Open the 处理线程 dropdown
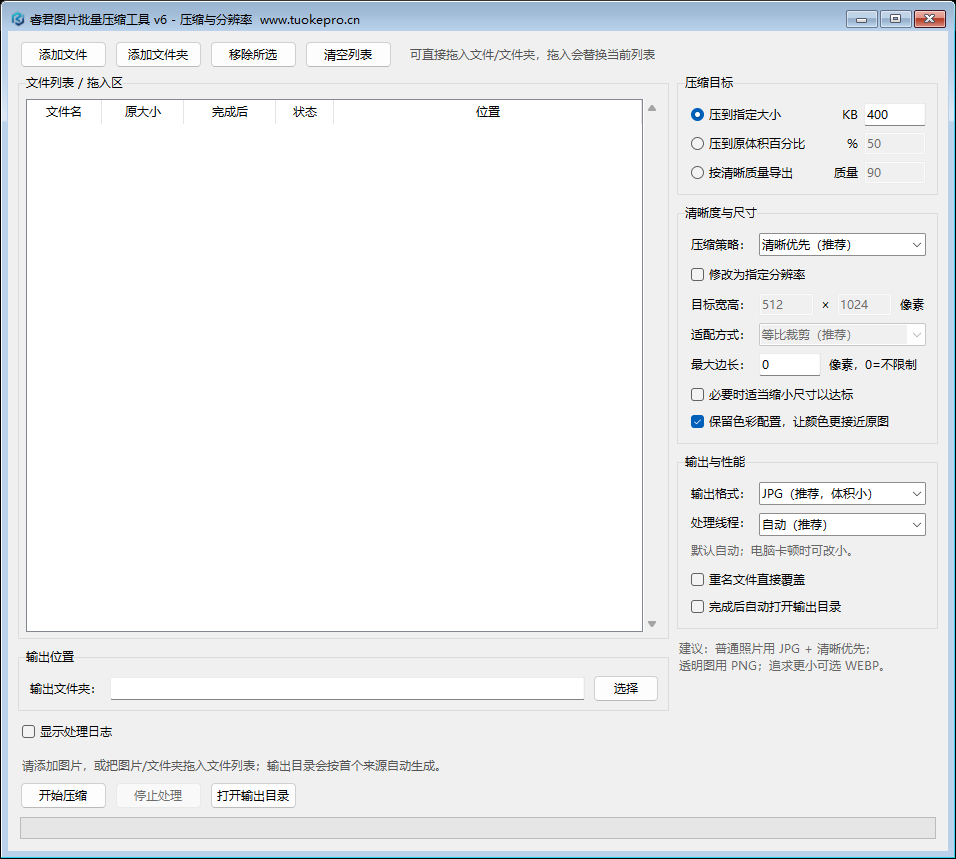 tap(842, 525)
